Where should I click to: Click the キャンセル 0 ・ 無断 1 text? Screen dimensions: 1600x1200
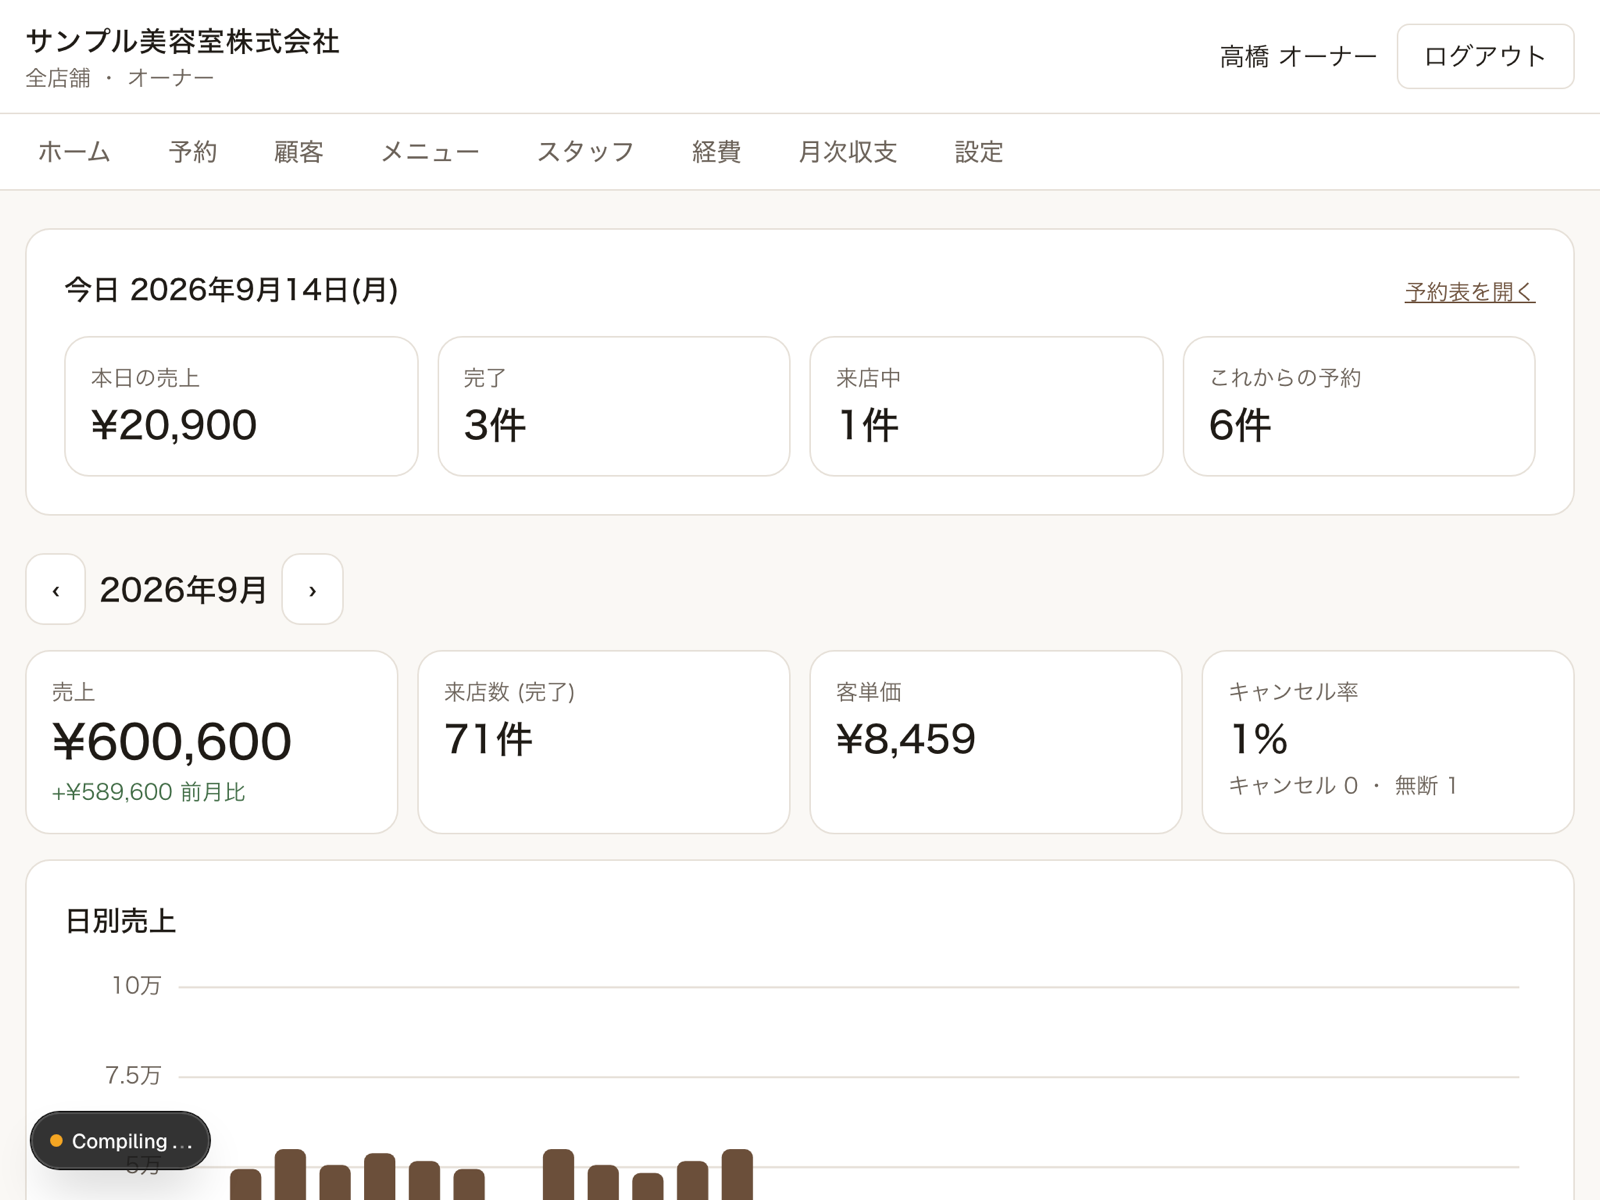click(x=1343, y=786)
